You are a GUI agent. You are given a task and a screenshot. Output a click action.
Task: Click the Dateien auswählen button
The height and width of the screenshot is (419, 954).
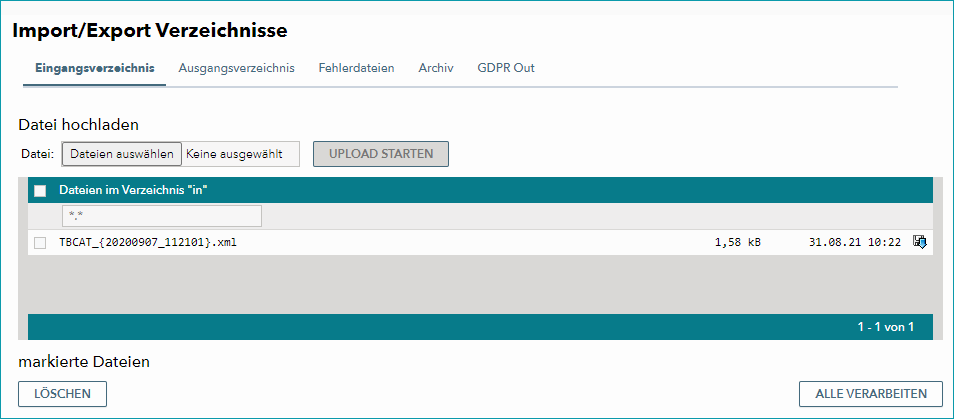pyautogui.click(x=122, y=154)
